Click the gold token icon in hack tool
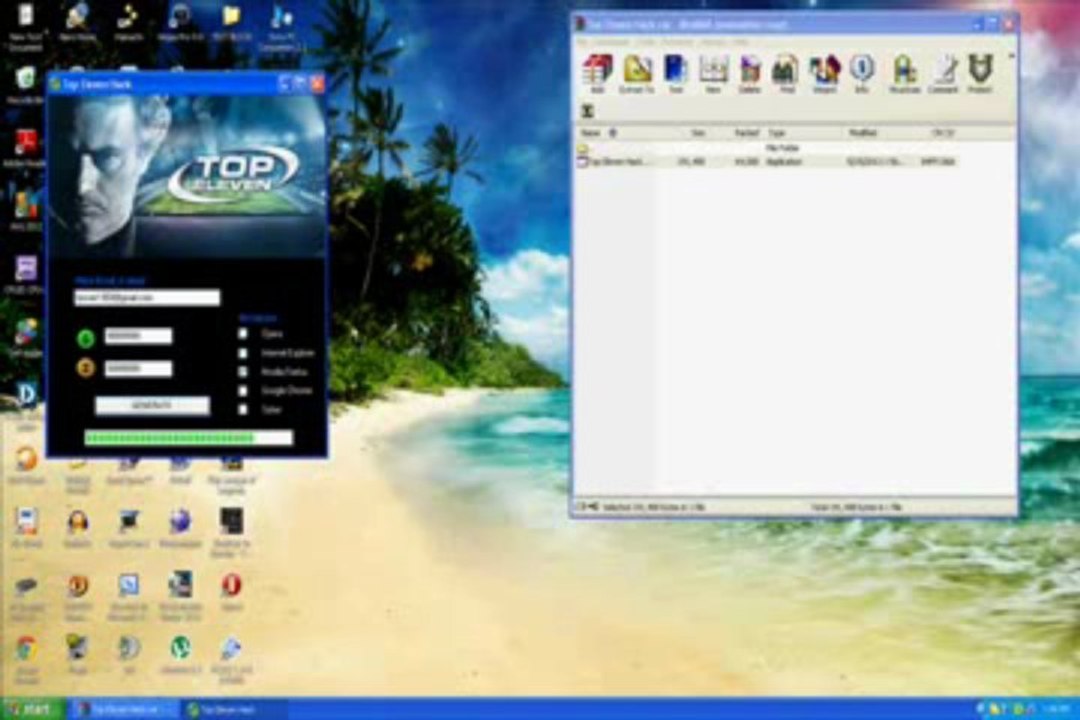1080x720 pixels. 85,369
